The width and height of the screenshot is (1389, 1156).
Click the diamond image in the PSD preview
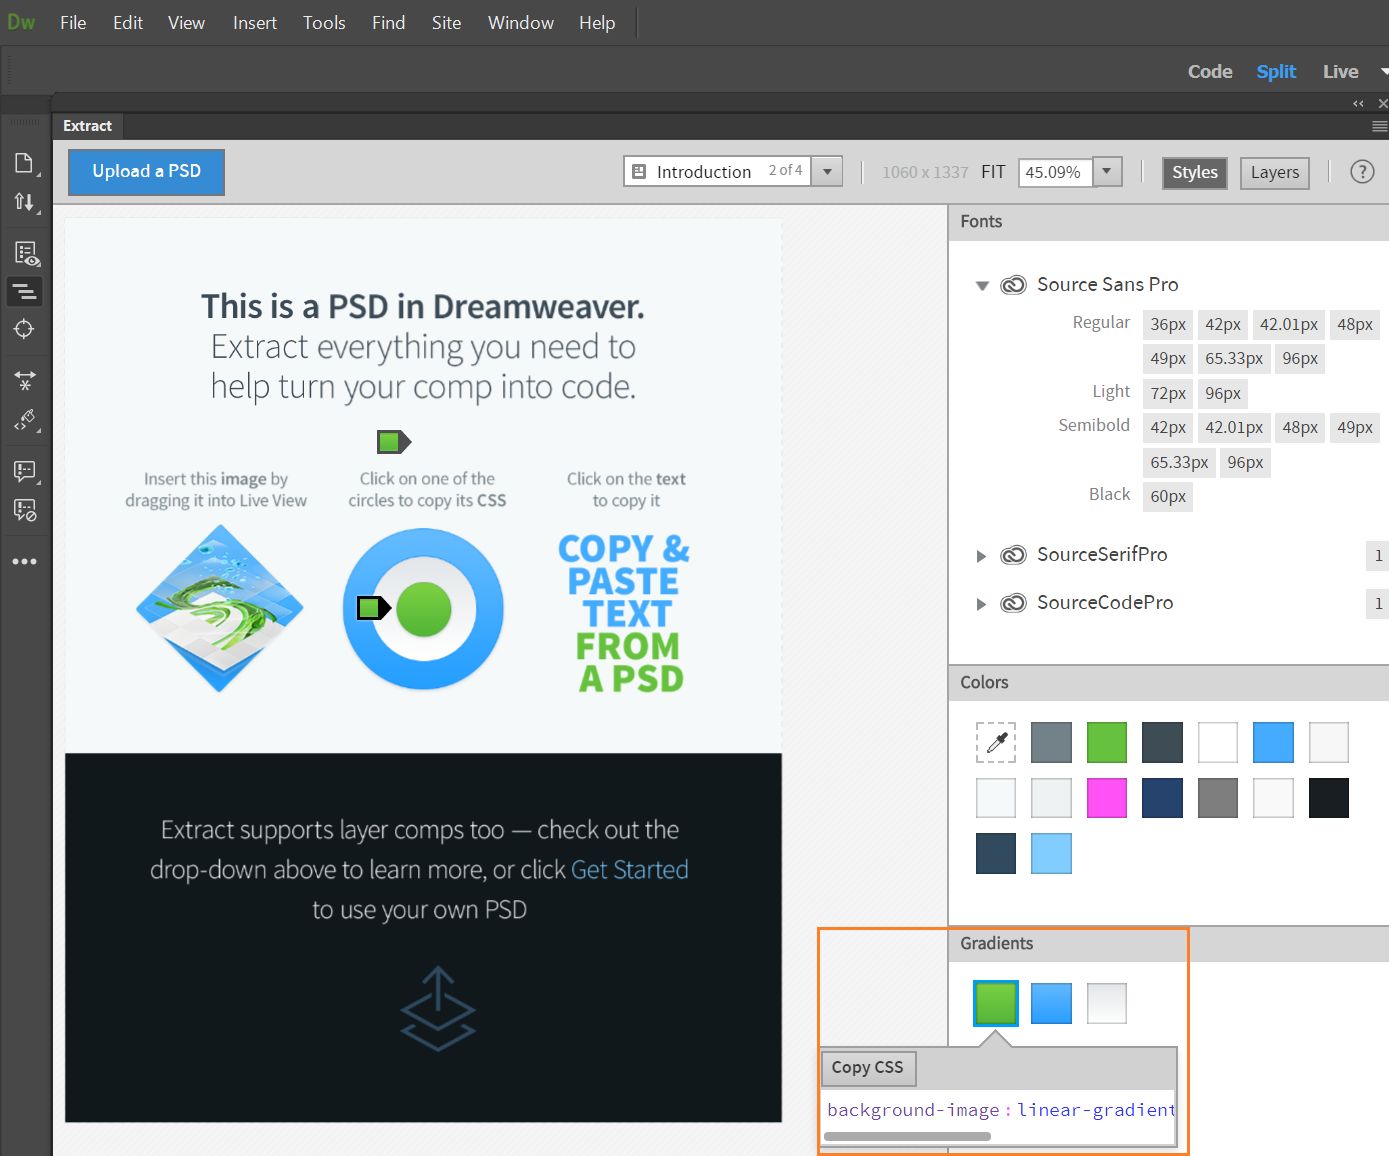(x=219, y=609)
